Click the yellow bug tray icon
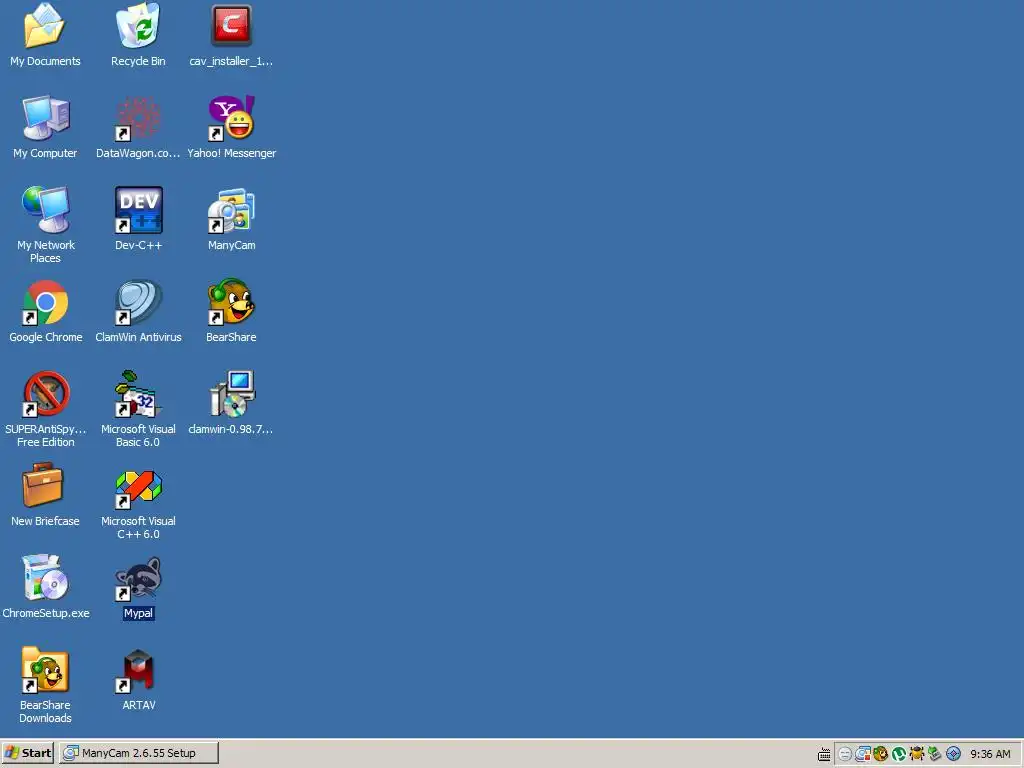 (x=917, y=754)
